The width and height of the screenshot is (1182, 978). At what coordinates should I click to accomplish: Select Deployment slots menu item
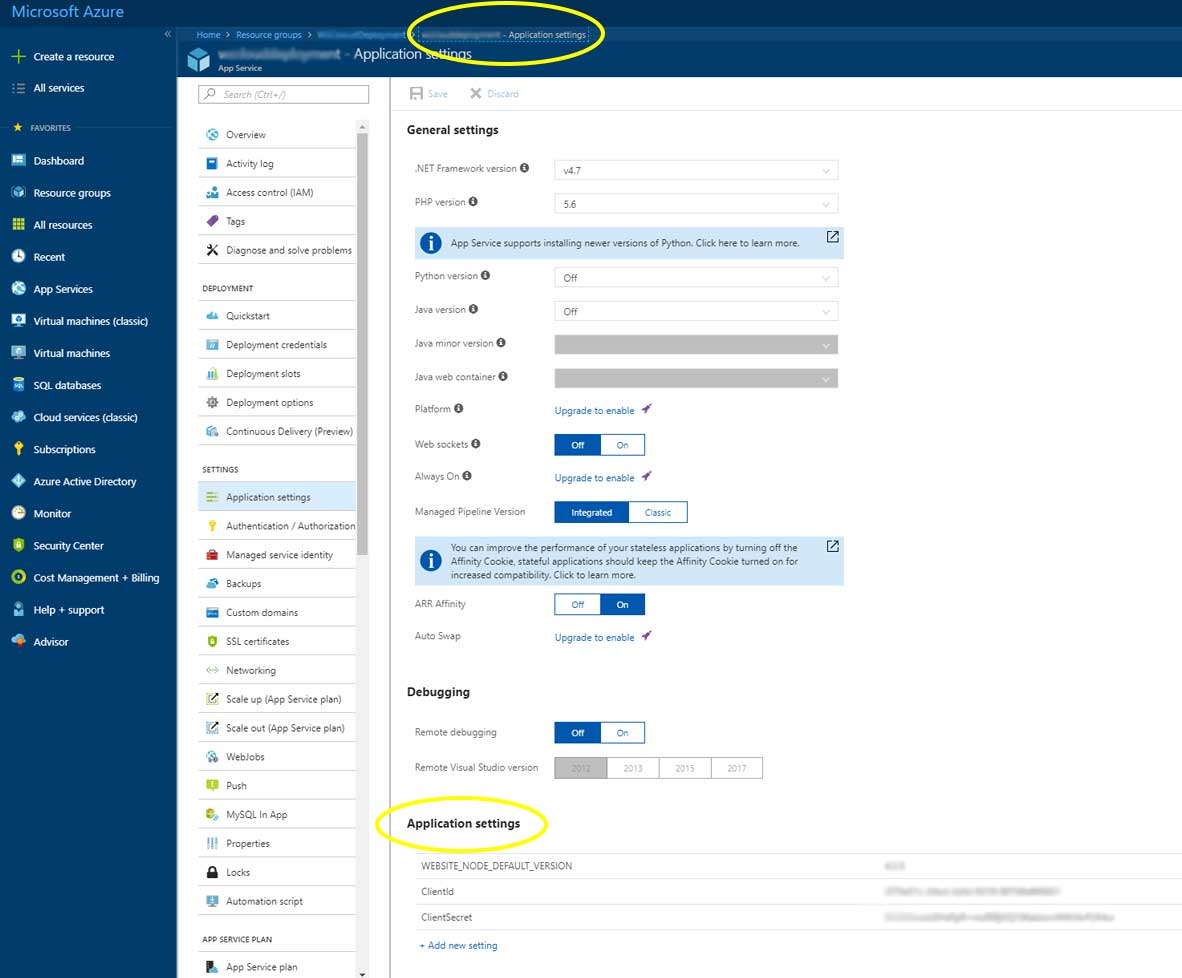[x=263, y=374]
